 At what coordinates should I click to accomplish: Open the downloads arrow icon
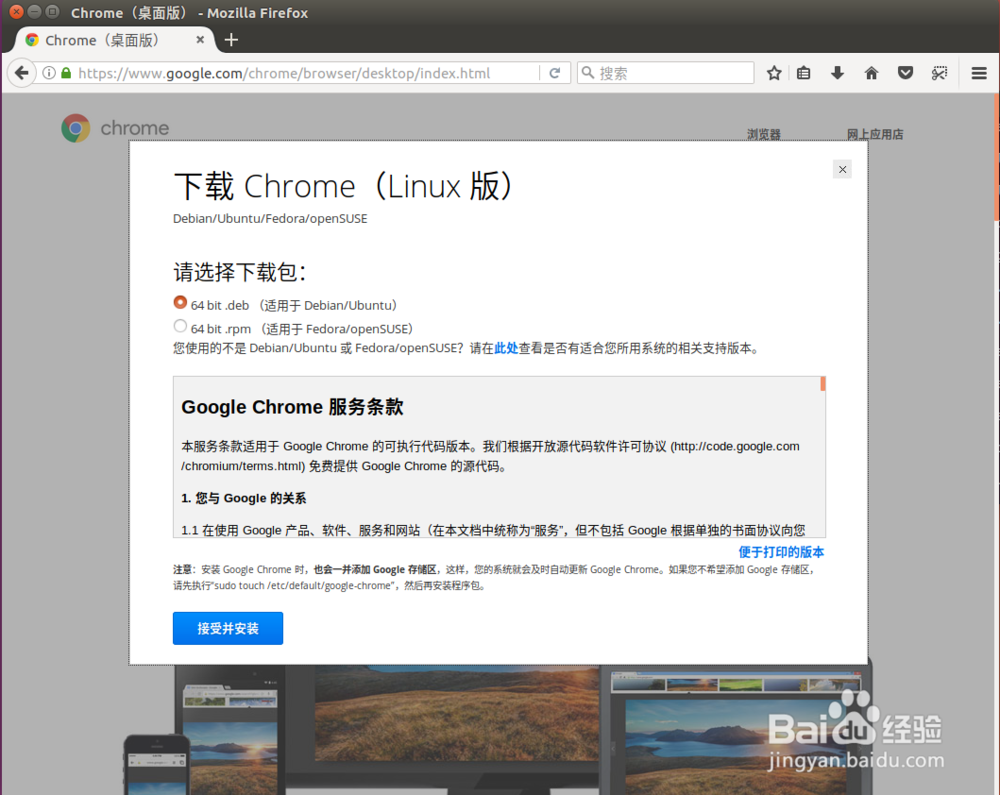tap(837, 72)
